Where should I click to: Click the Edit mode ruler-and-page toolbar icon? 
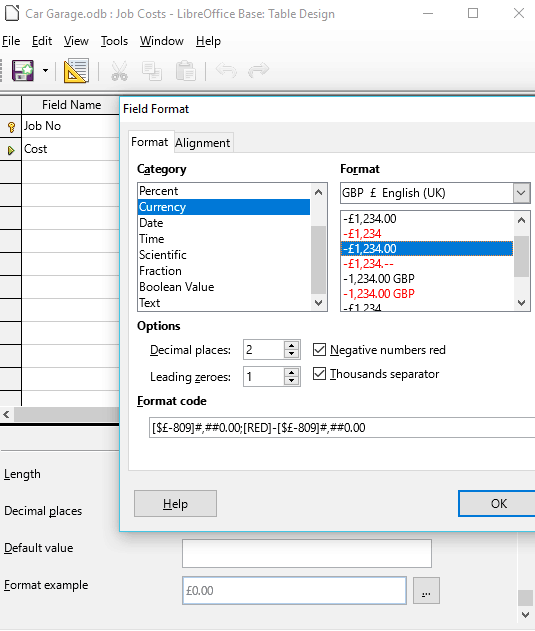point(76,71)
